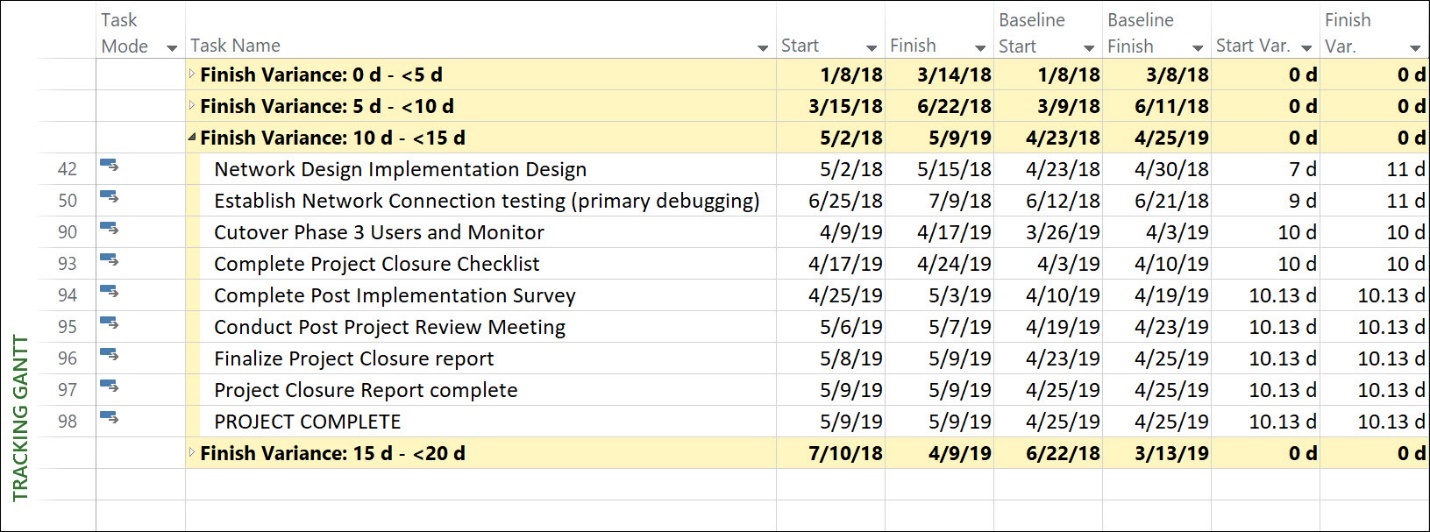The width and height of the screenshot is (1430, 532).
Task: Collapse Finish Variance: 10 d - <15 d group
Action: point(193,138)
